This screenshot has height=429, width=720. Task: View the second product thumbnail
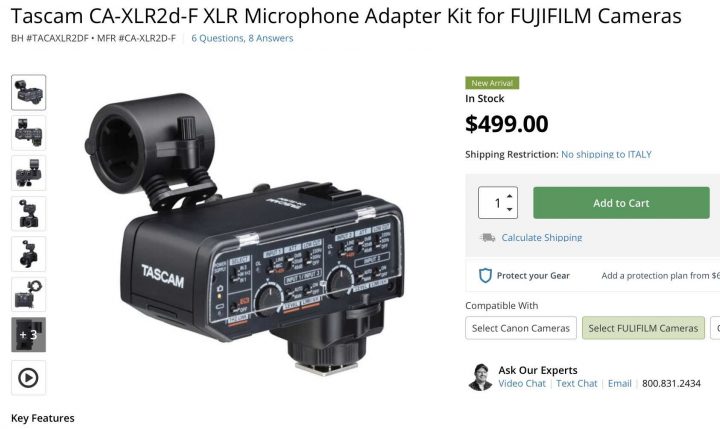28,133
